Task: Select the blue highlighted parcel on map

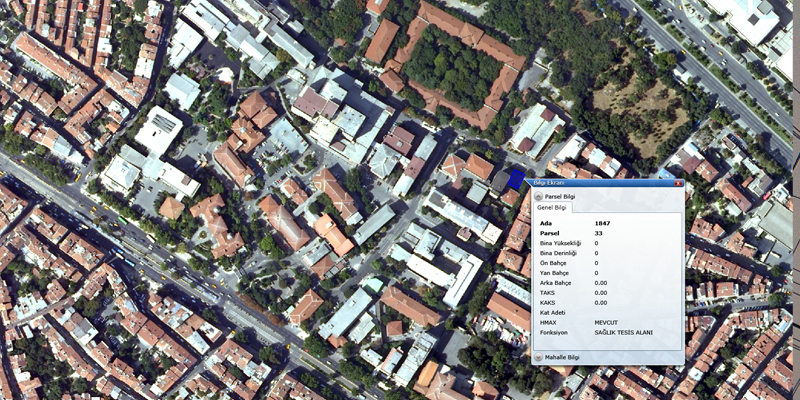Action: [x=516, y=179]
